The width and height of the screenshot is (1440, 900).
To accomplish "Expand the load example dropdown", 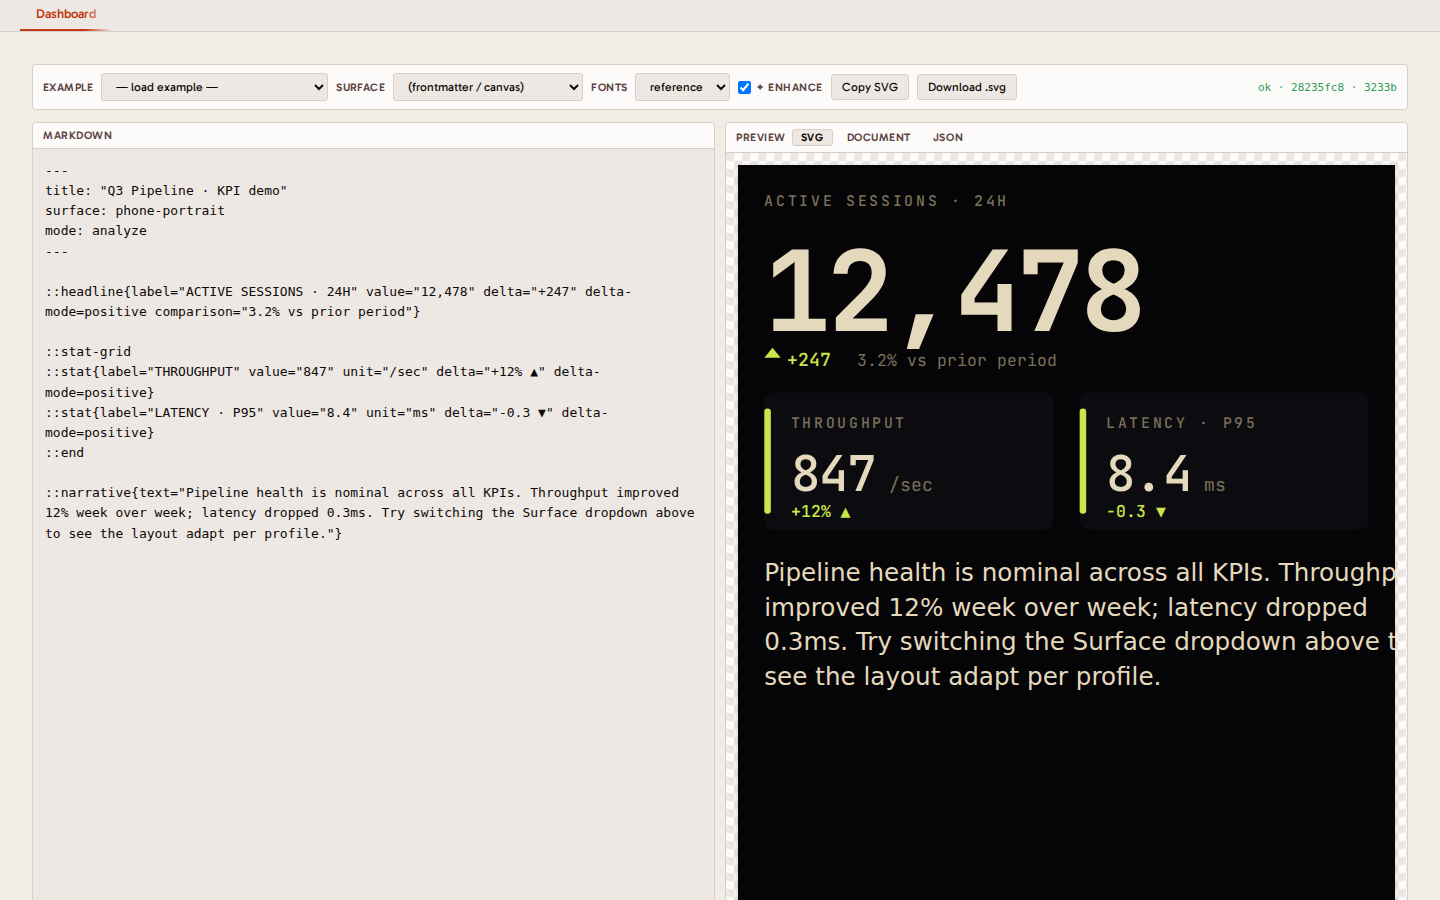I will click(214, 87).
